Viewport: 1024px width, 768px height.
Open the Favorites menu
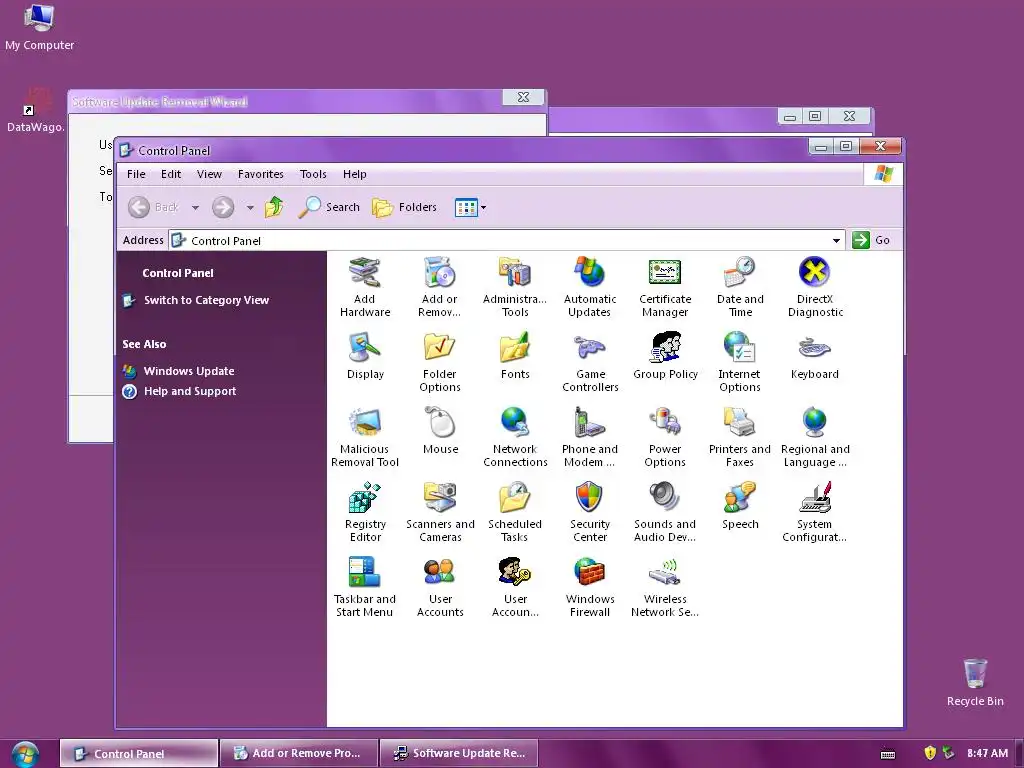click(x=261, y=174)
